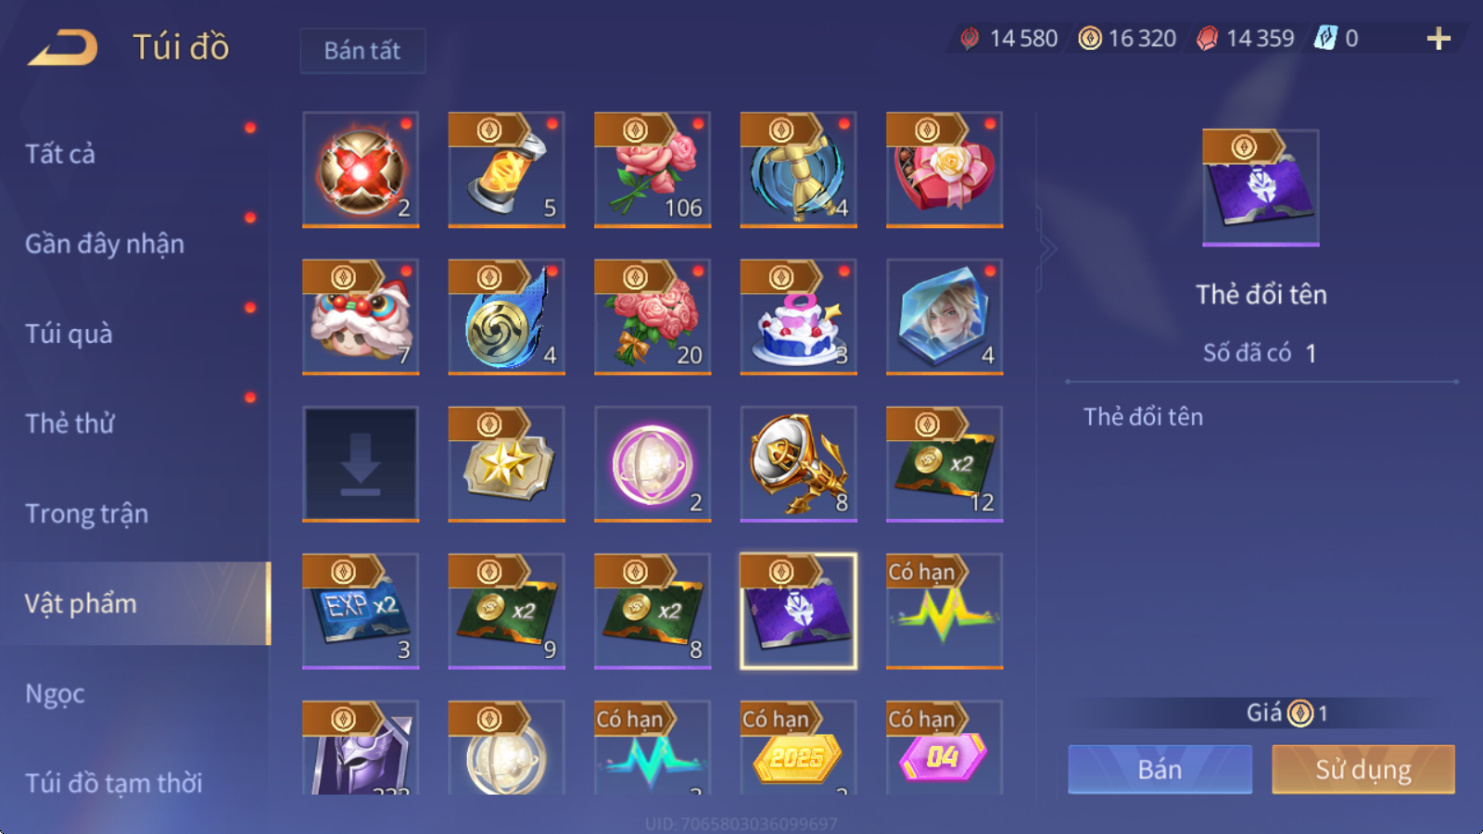The height and width of the screenshot is (834, 1483).
Task: Expand the side panel arrow next to item grid
Action: [1047, 249]
